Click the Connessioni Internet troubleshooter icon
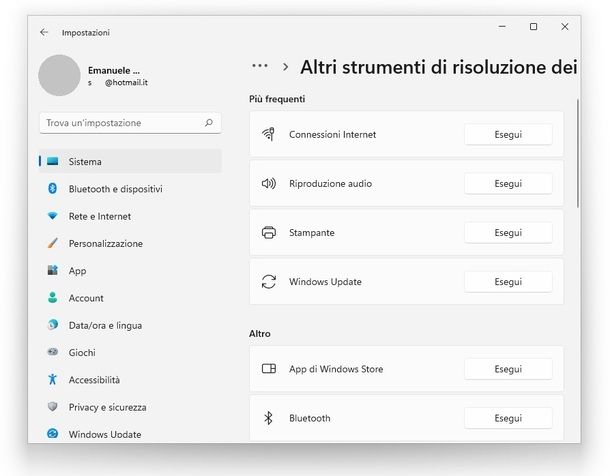This screenshot has width=610, height=476. coord(269,134)
